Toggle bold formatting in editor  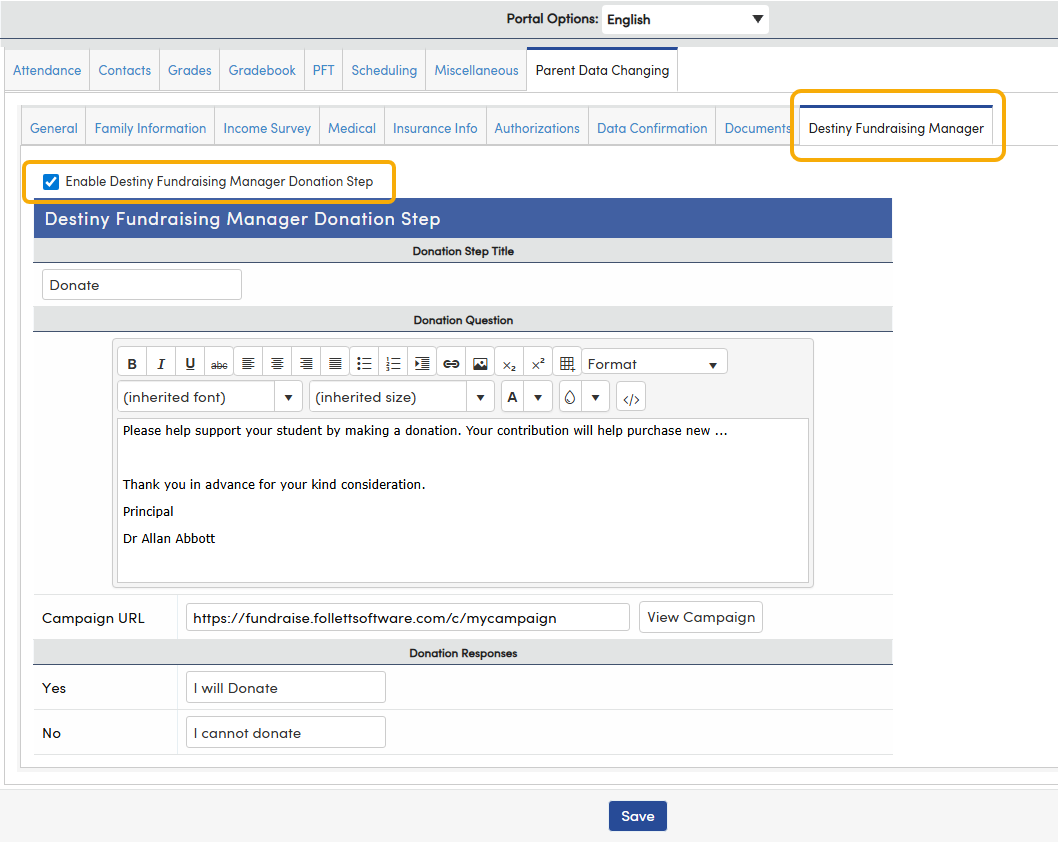pos(132,364)
